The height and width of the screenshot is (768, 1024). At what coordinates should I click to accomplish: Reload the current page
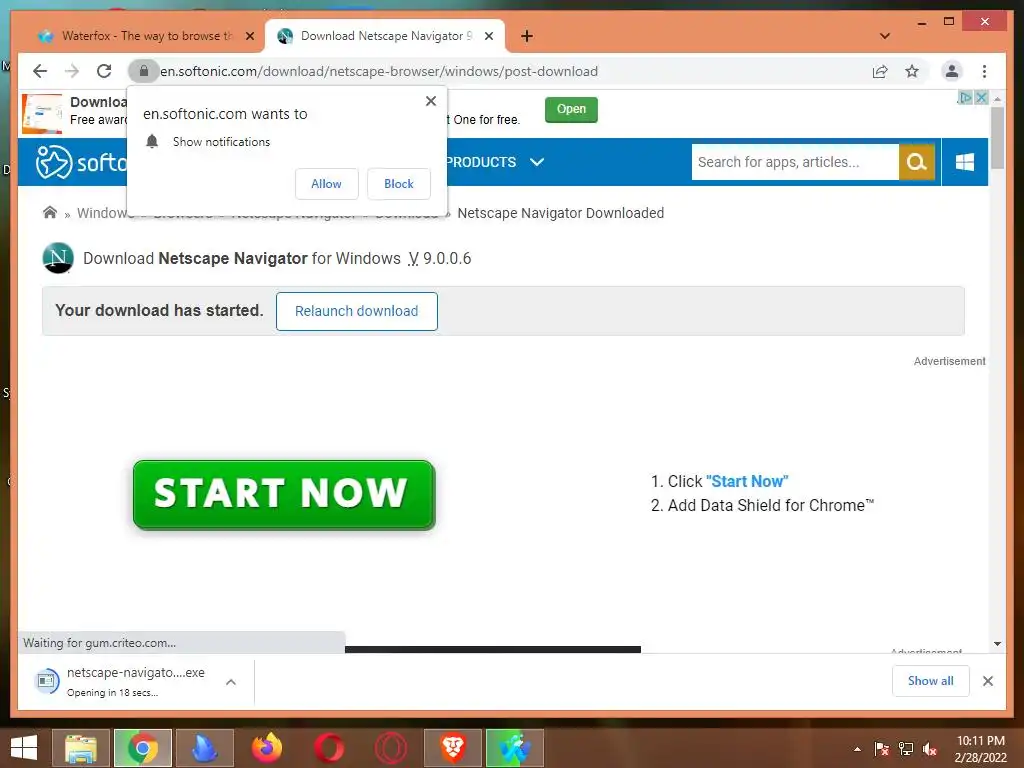click(104, 71)
